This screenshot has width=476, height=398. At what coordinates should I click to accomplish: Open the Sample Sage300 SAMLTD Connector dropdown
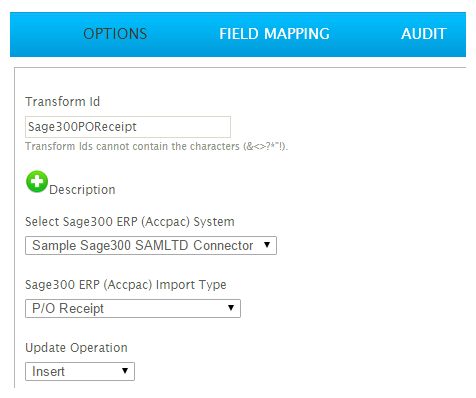point(151,246)
